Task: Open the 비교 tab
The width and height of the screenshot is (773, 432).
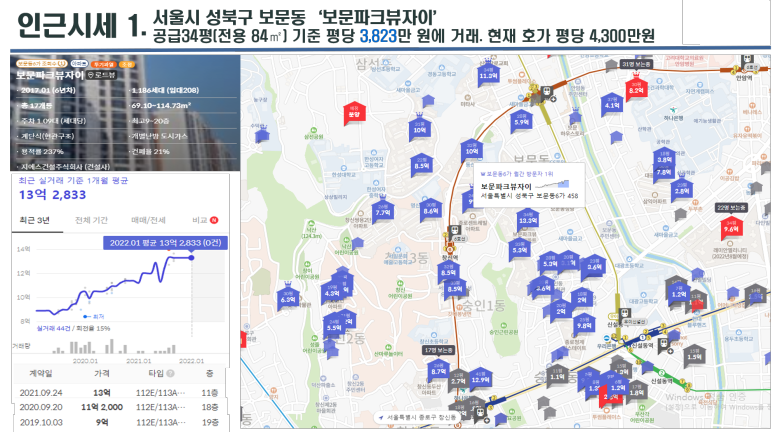Action: click(x=200, y=220)
